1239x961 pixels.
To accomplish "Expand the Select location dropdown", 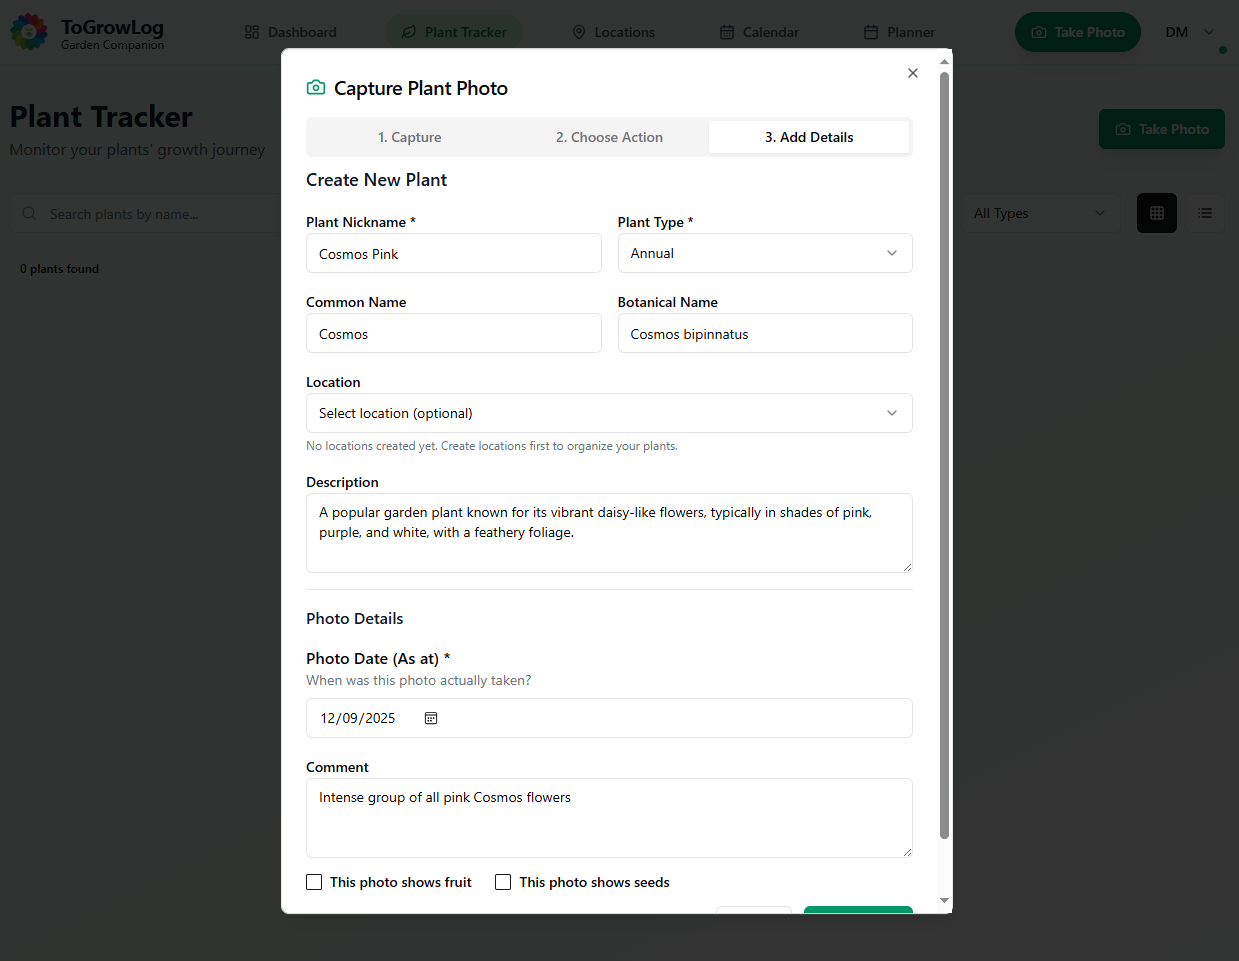I will point(608,413).
